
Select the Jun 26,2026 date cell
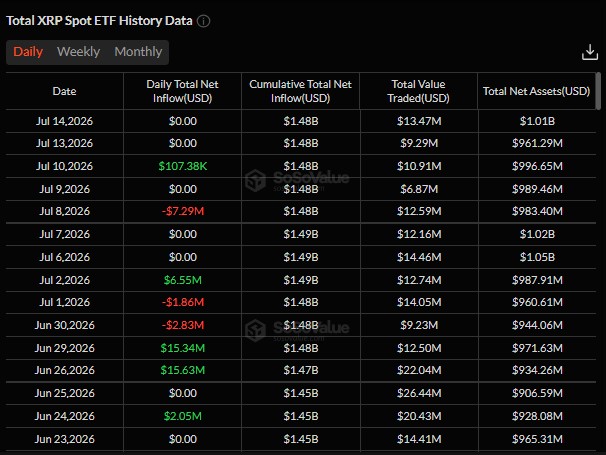tap(64, 370)
